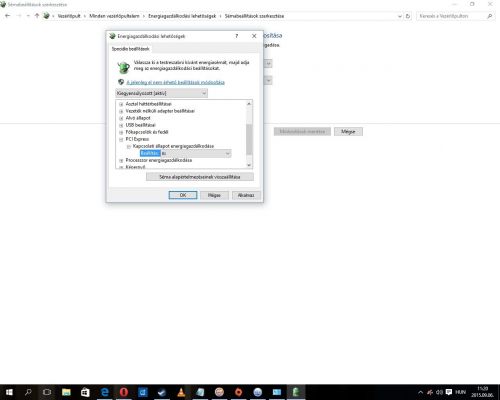Viewport: 500px width, 400px height.
Task: Select the Alvó állapot tree row
Action: pos(138,118)
